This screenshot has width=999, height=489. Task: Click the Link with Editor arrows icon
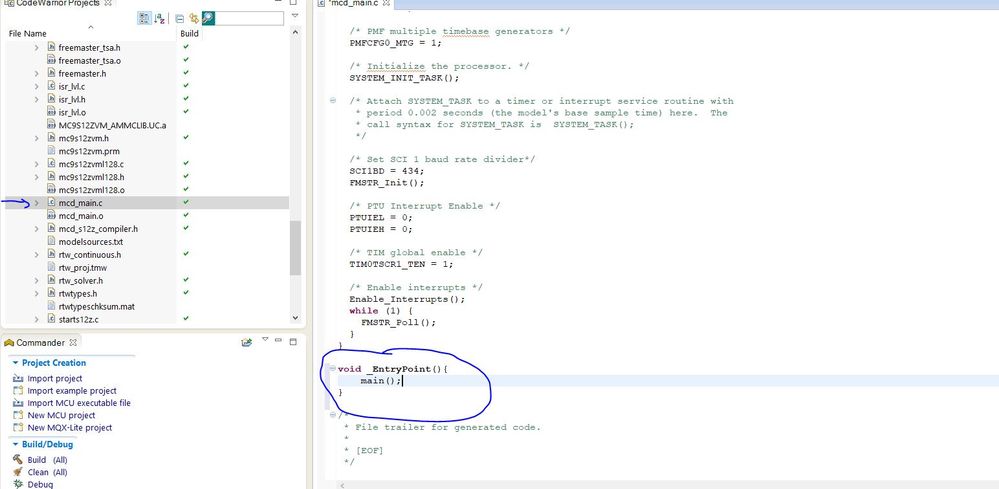click(194, 18)
